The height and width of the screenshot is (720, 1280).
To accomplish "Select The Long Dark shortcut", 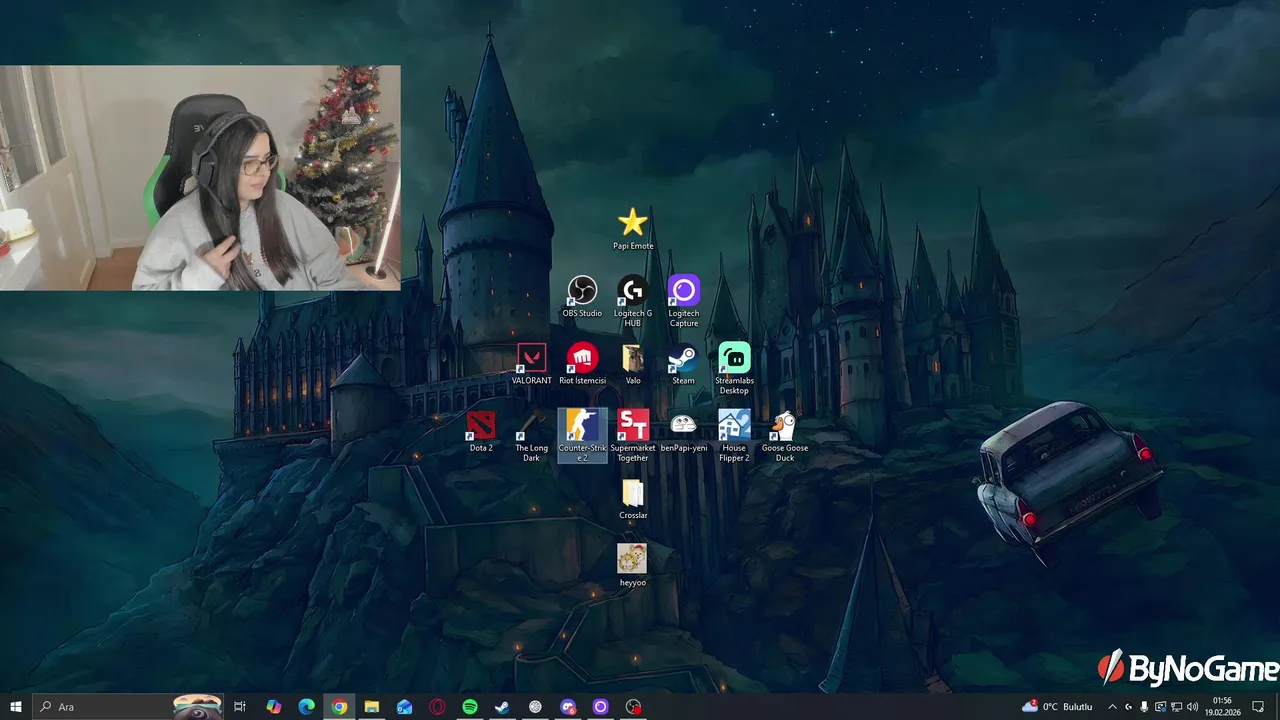I will [531, 435].
